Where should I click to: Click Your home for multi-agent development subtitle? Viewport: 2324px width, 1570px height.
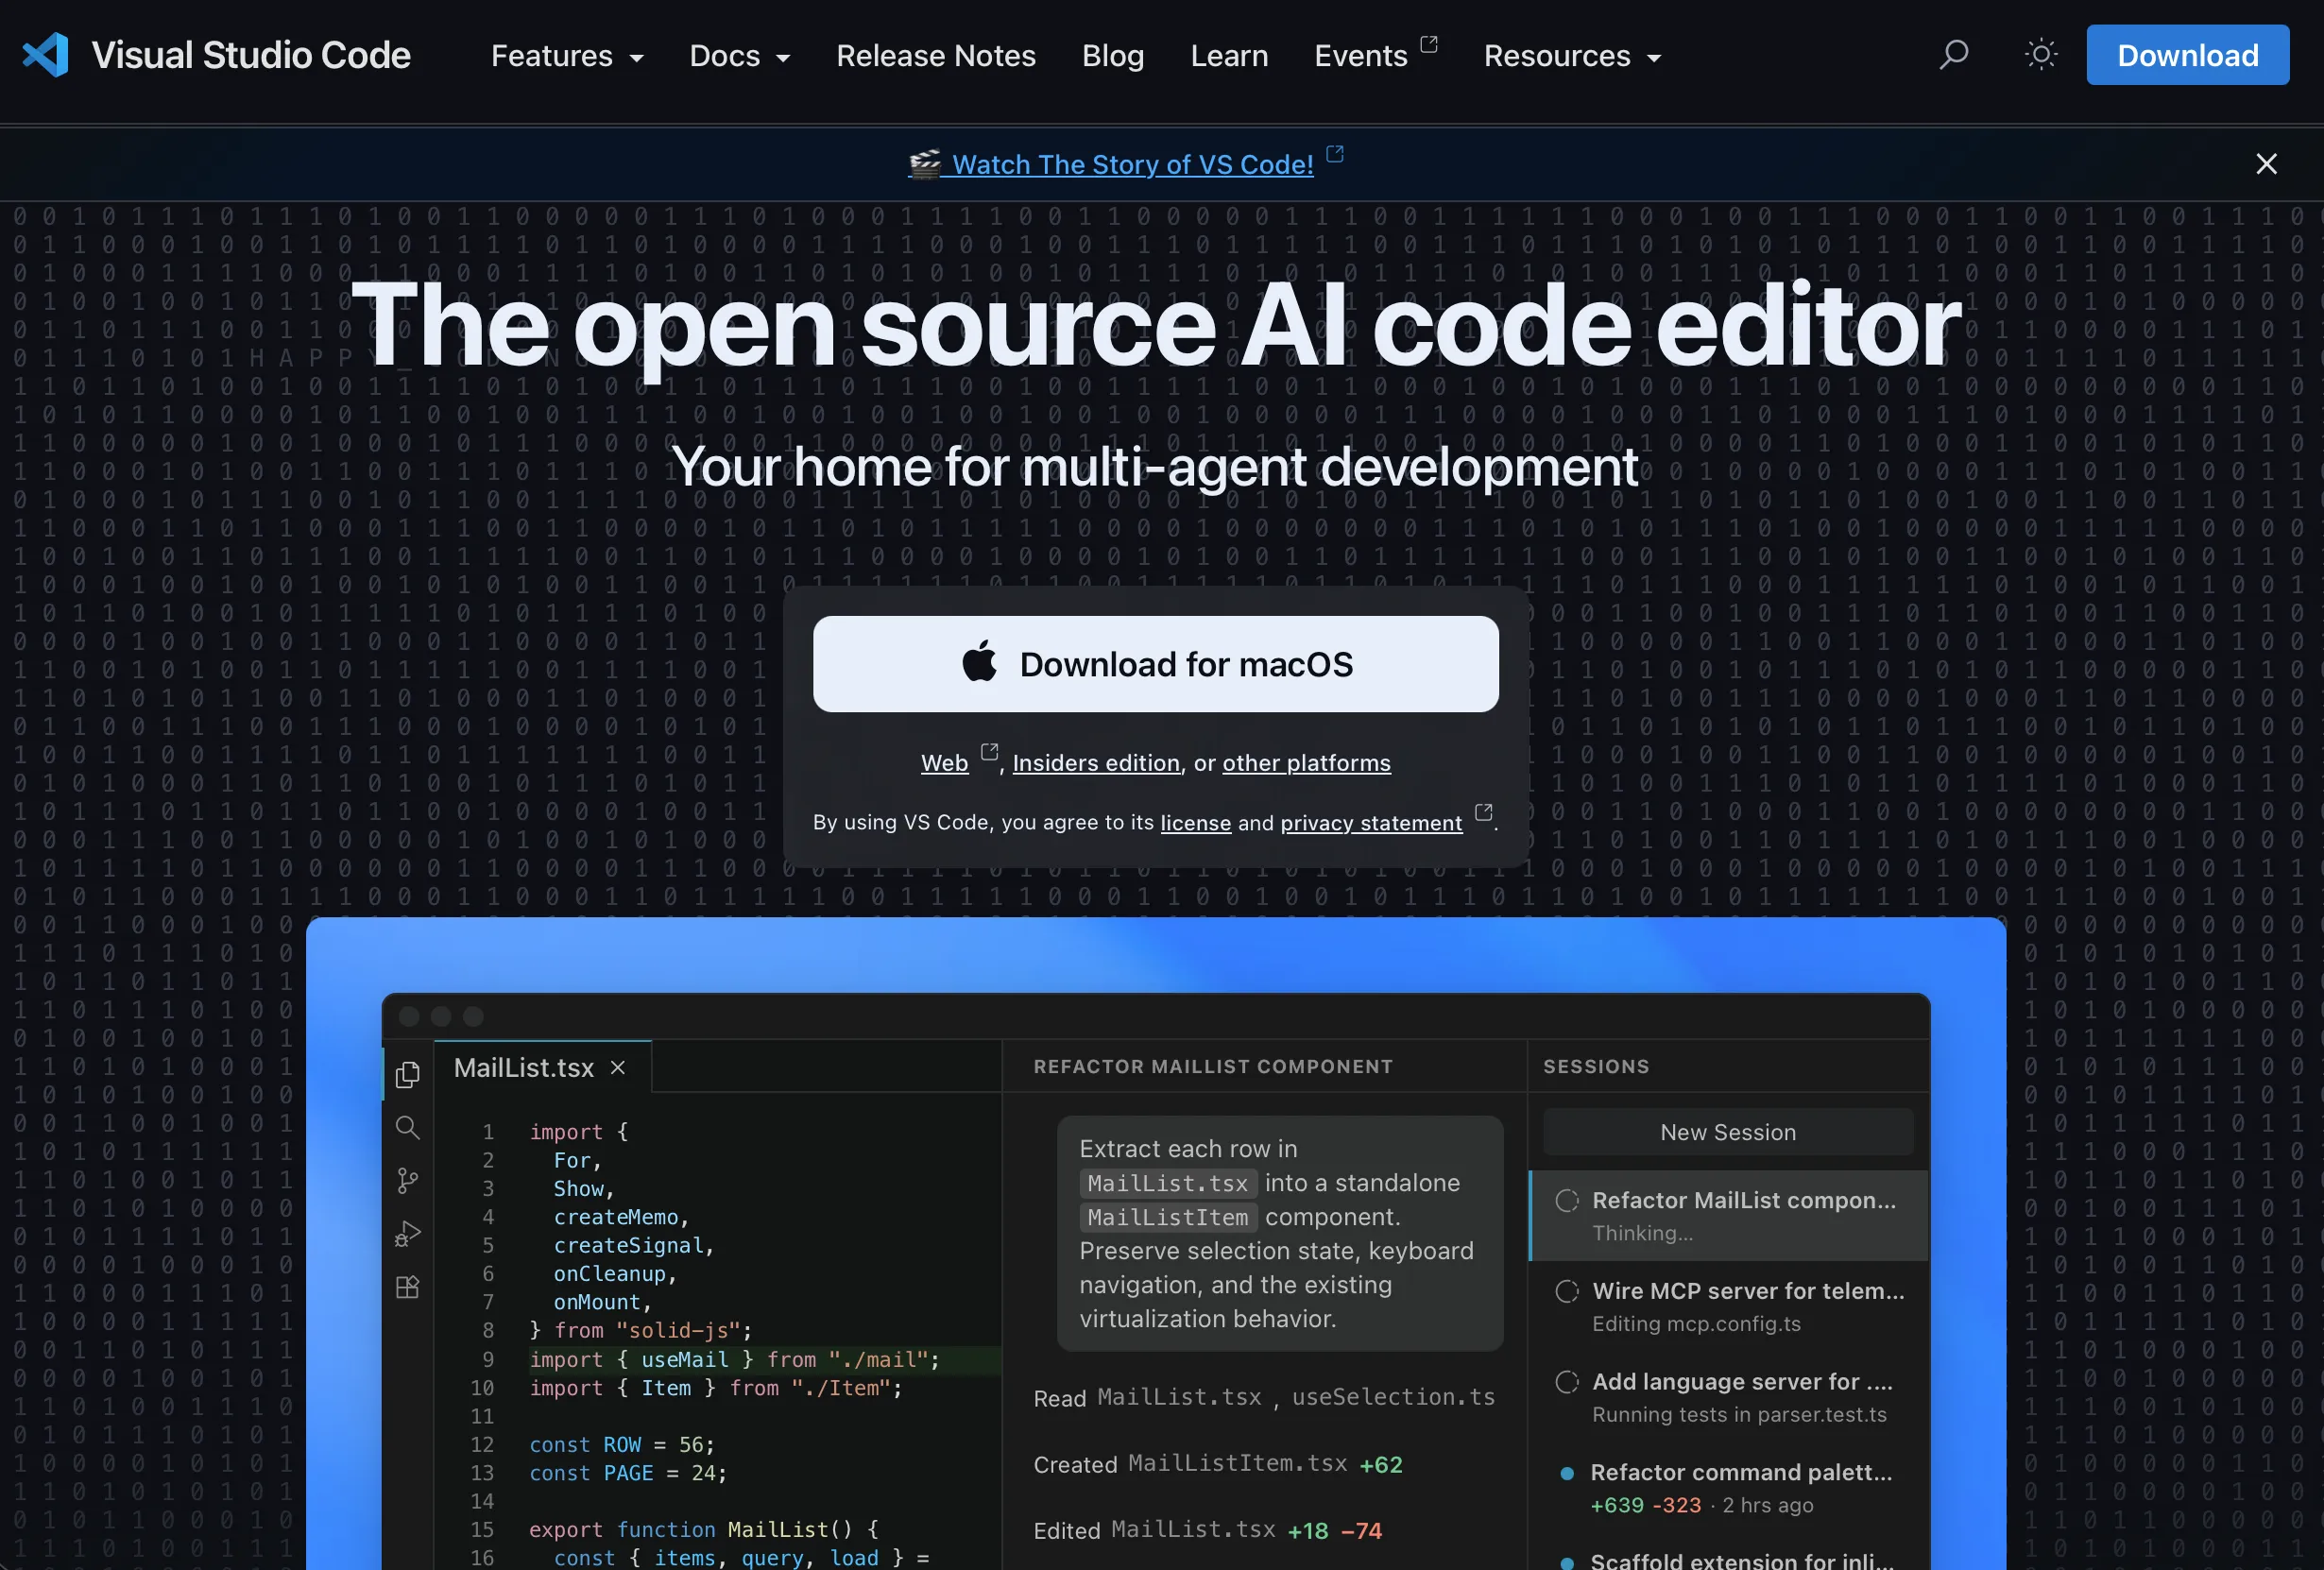[x=1155, y=466]
